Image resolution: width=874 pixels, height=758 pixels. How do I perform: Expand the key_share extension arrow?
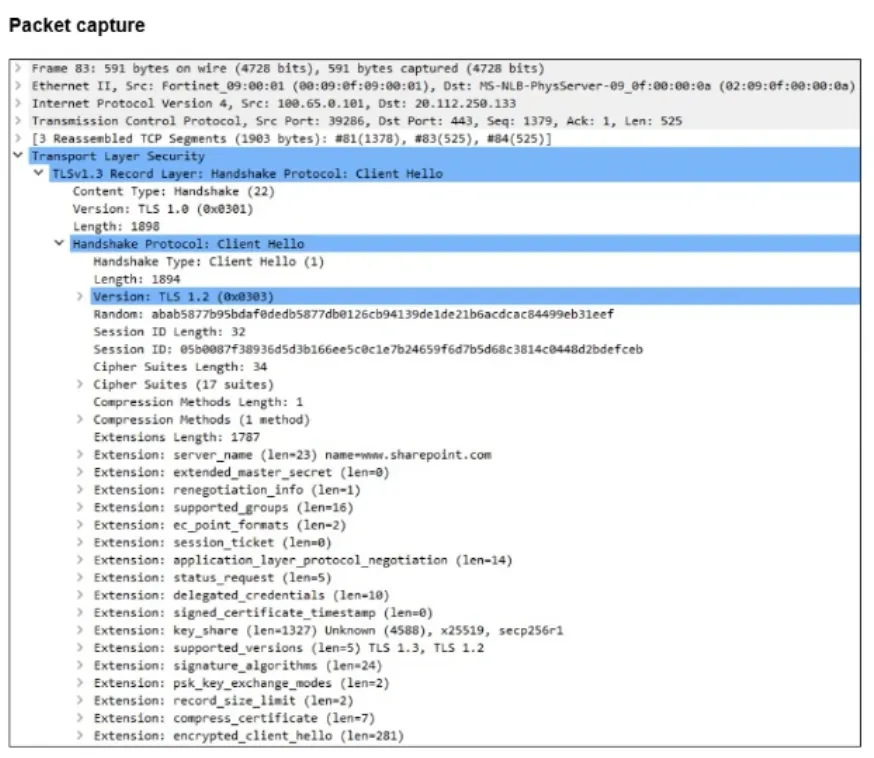click(x=80, y=630)
